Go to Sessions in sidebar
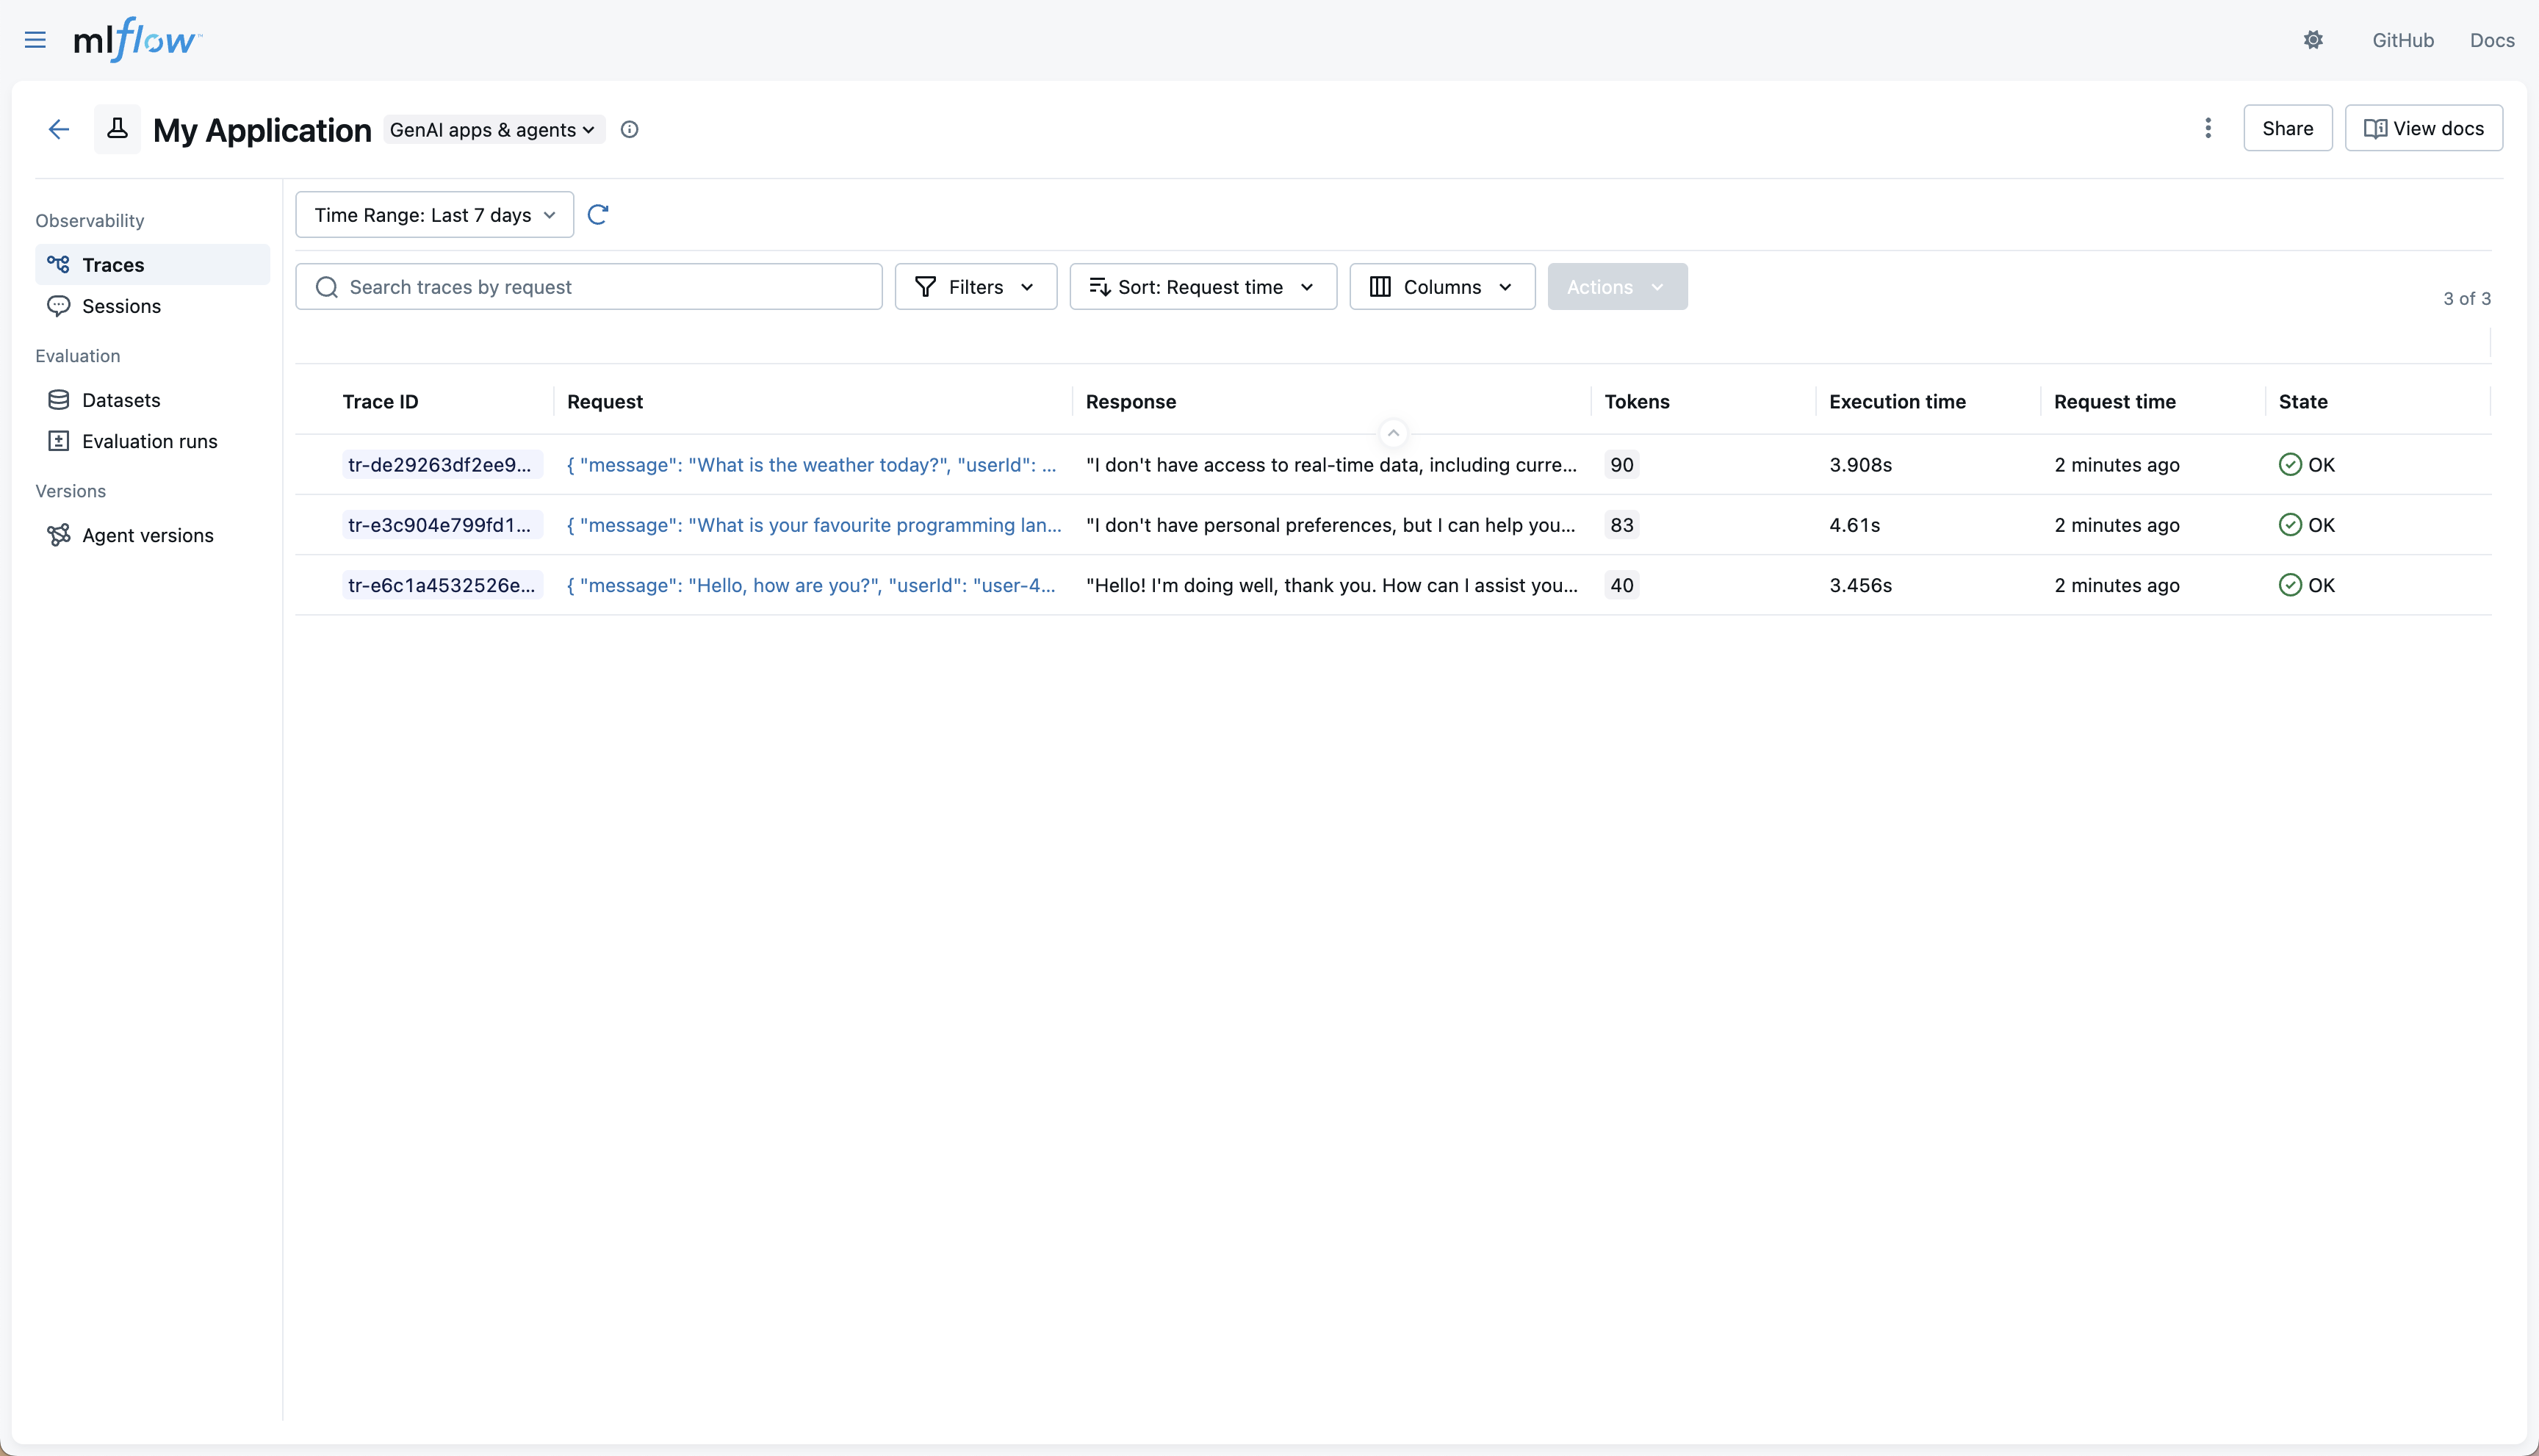Viewport: 2539px width, 1456px height. (x=121, y=306)
